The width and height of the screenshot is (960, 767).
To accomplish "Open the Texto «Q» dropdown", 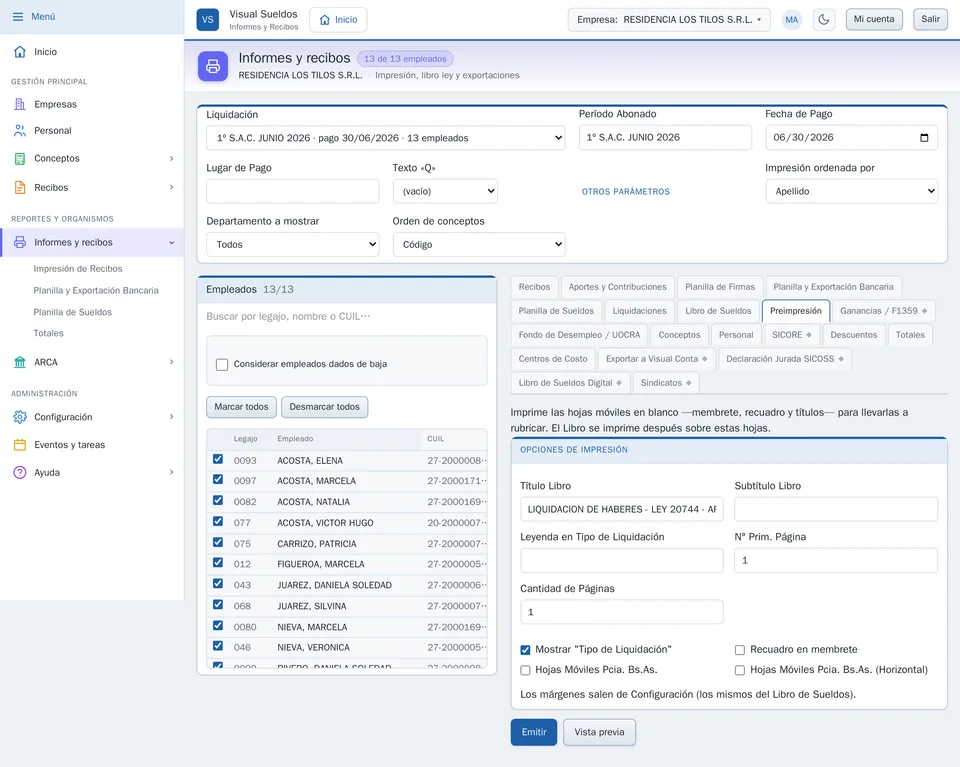I will coord(445,191).
